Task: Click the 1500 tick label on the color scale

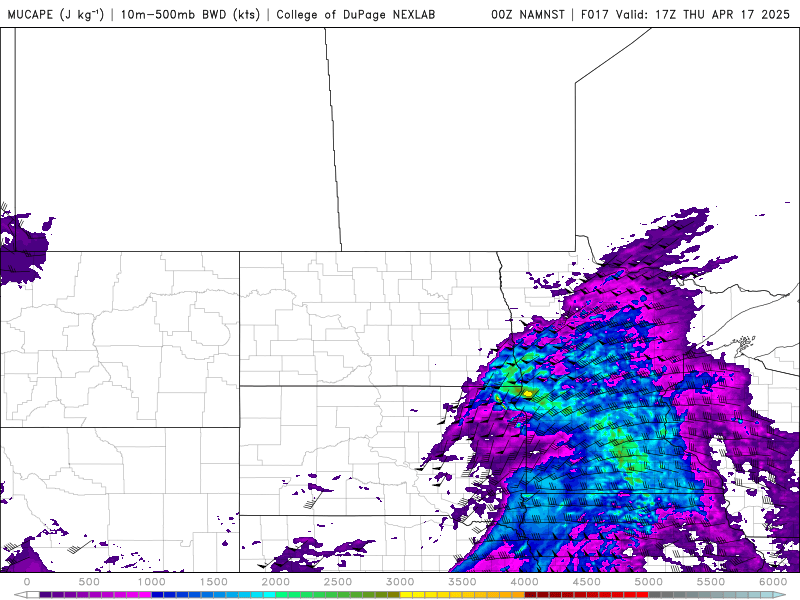Action: [x=213, y=582]
